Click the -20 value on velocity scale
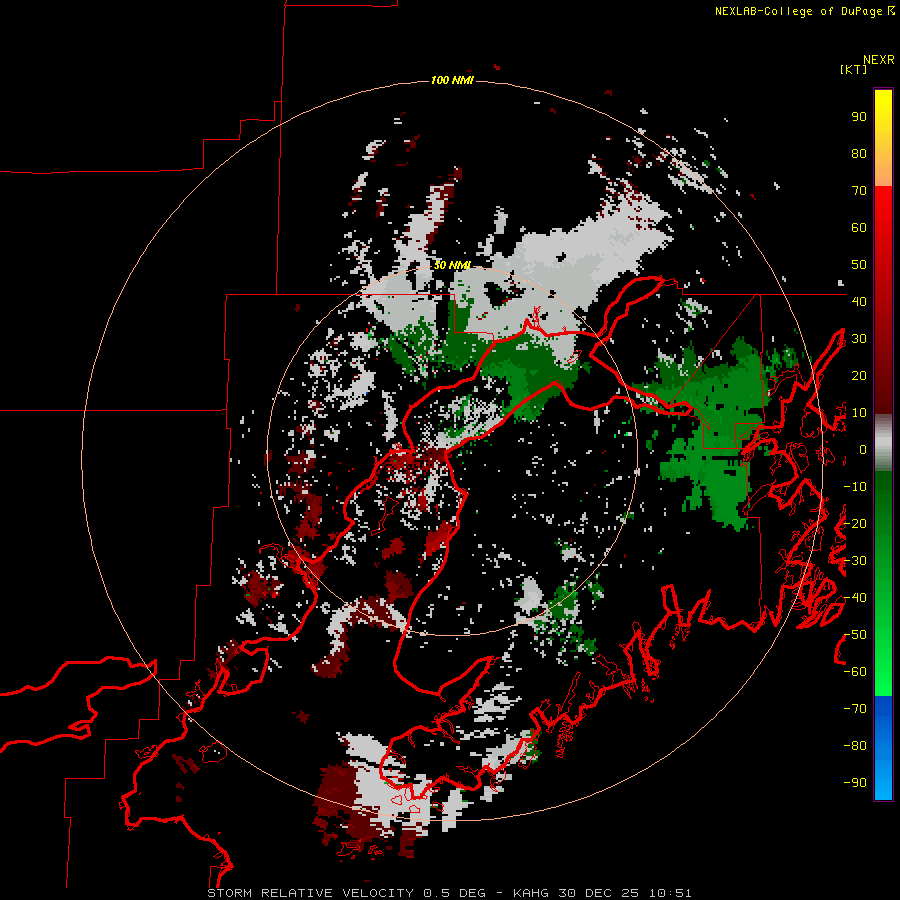The image size is (900, 900). (x=855, y=523)
